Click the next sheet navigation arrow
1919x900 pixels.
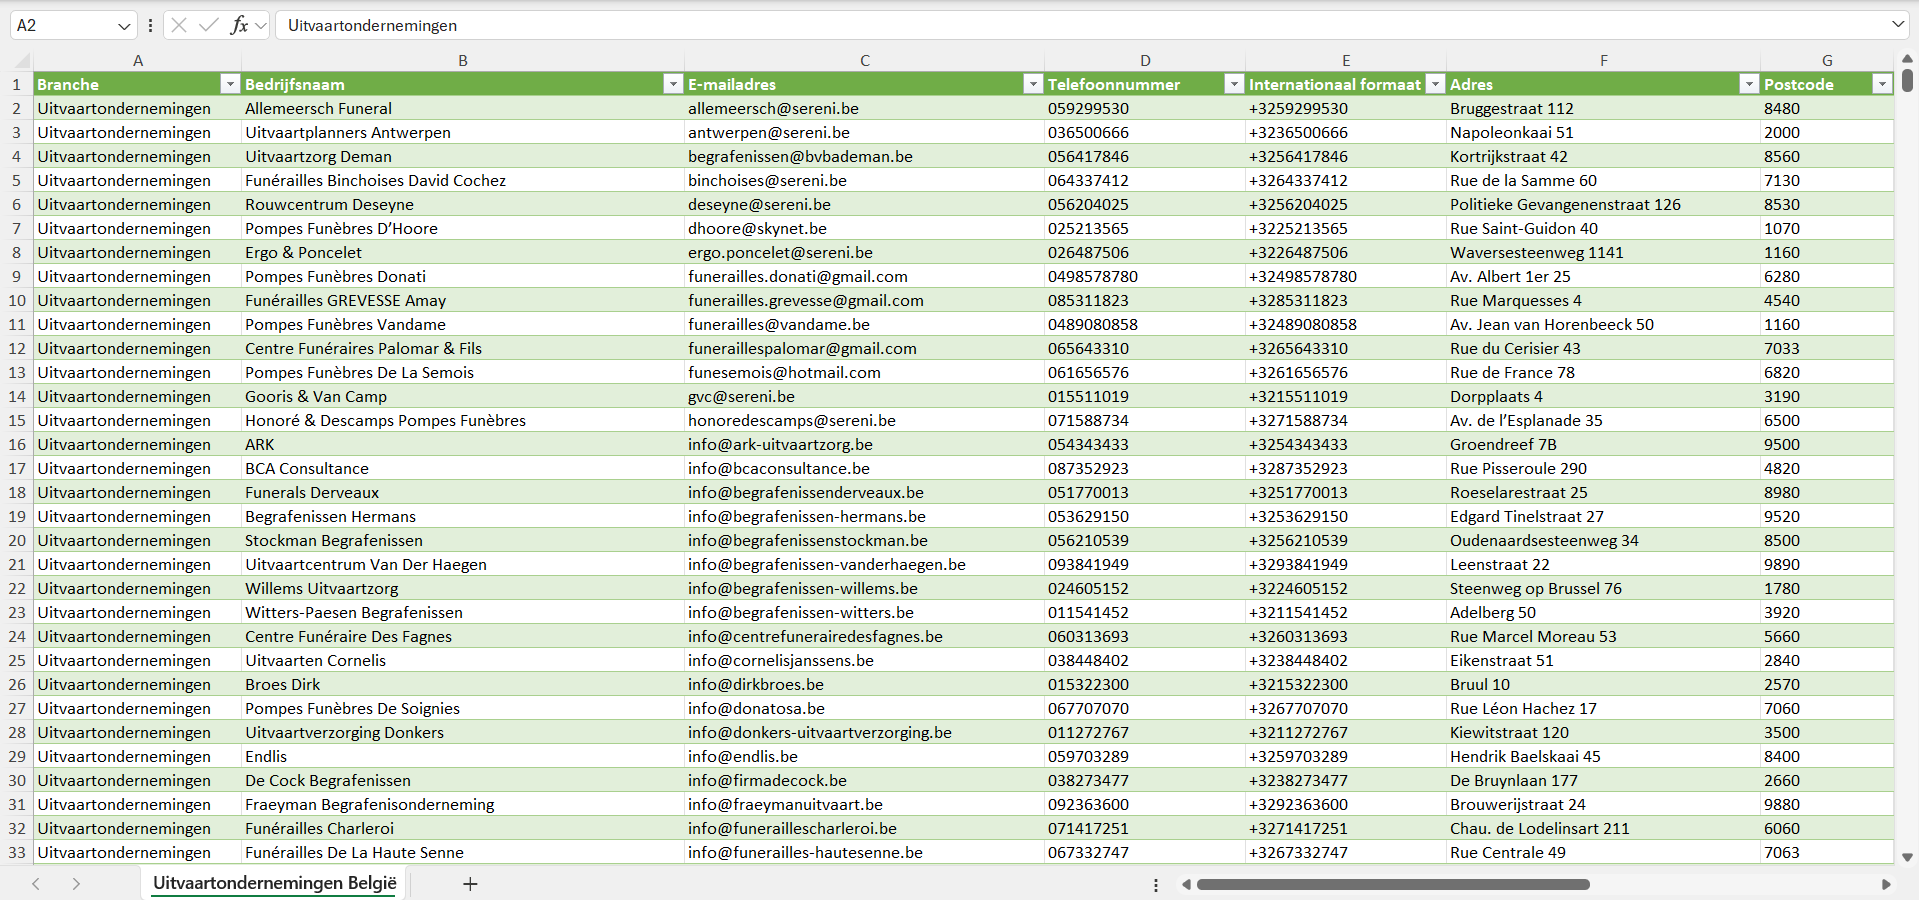pyautogui.click(x=76, y=884)
